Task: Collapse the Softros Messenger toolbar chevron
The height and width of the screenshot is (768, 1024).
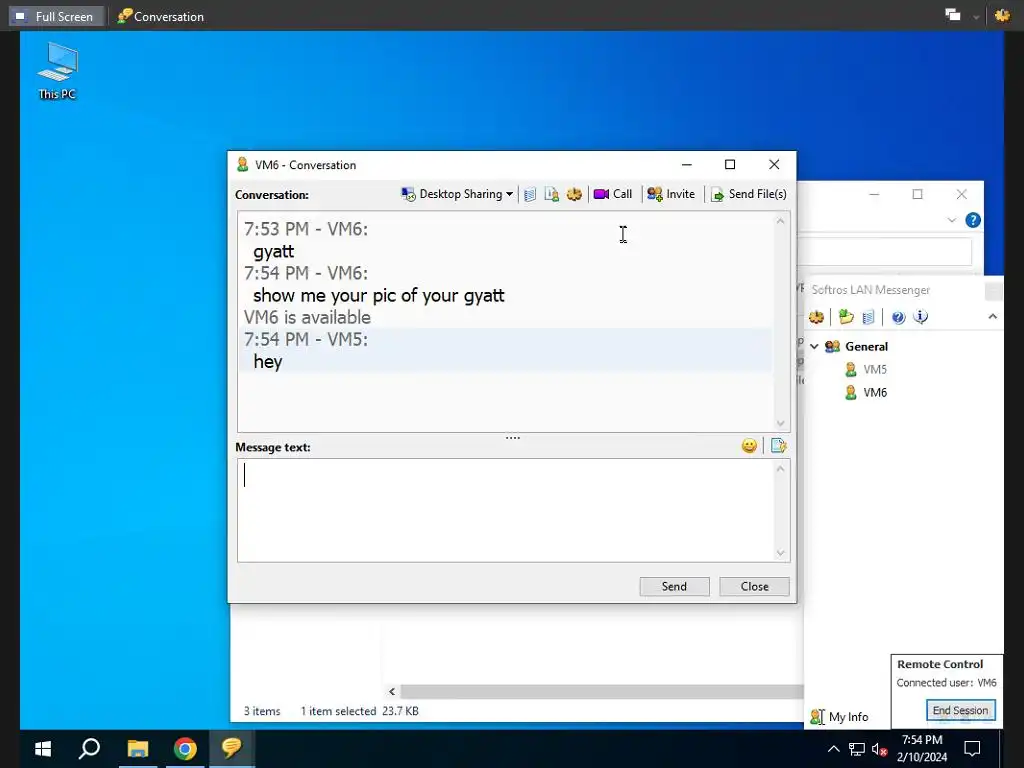Action: point(993,317)
